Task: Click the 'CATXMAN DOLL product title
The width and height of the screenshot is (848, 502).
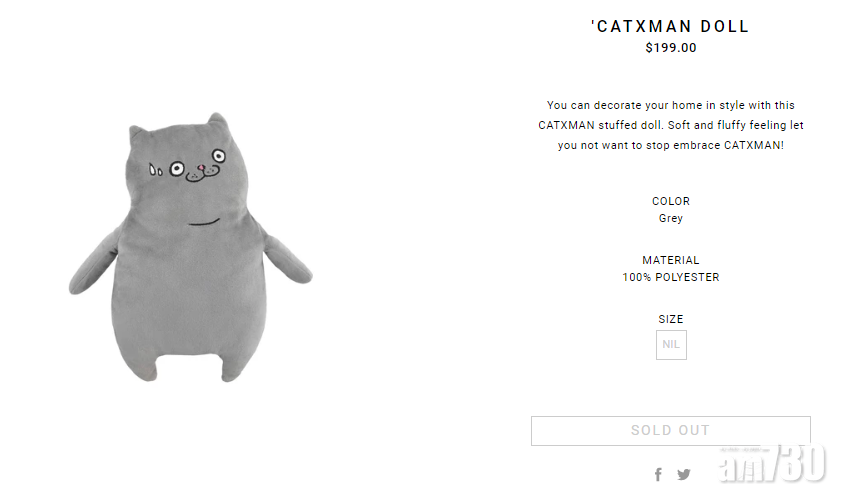Action: pos(670,27)
